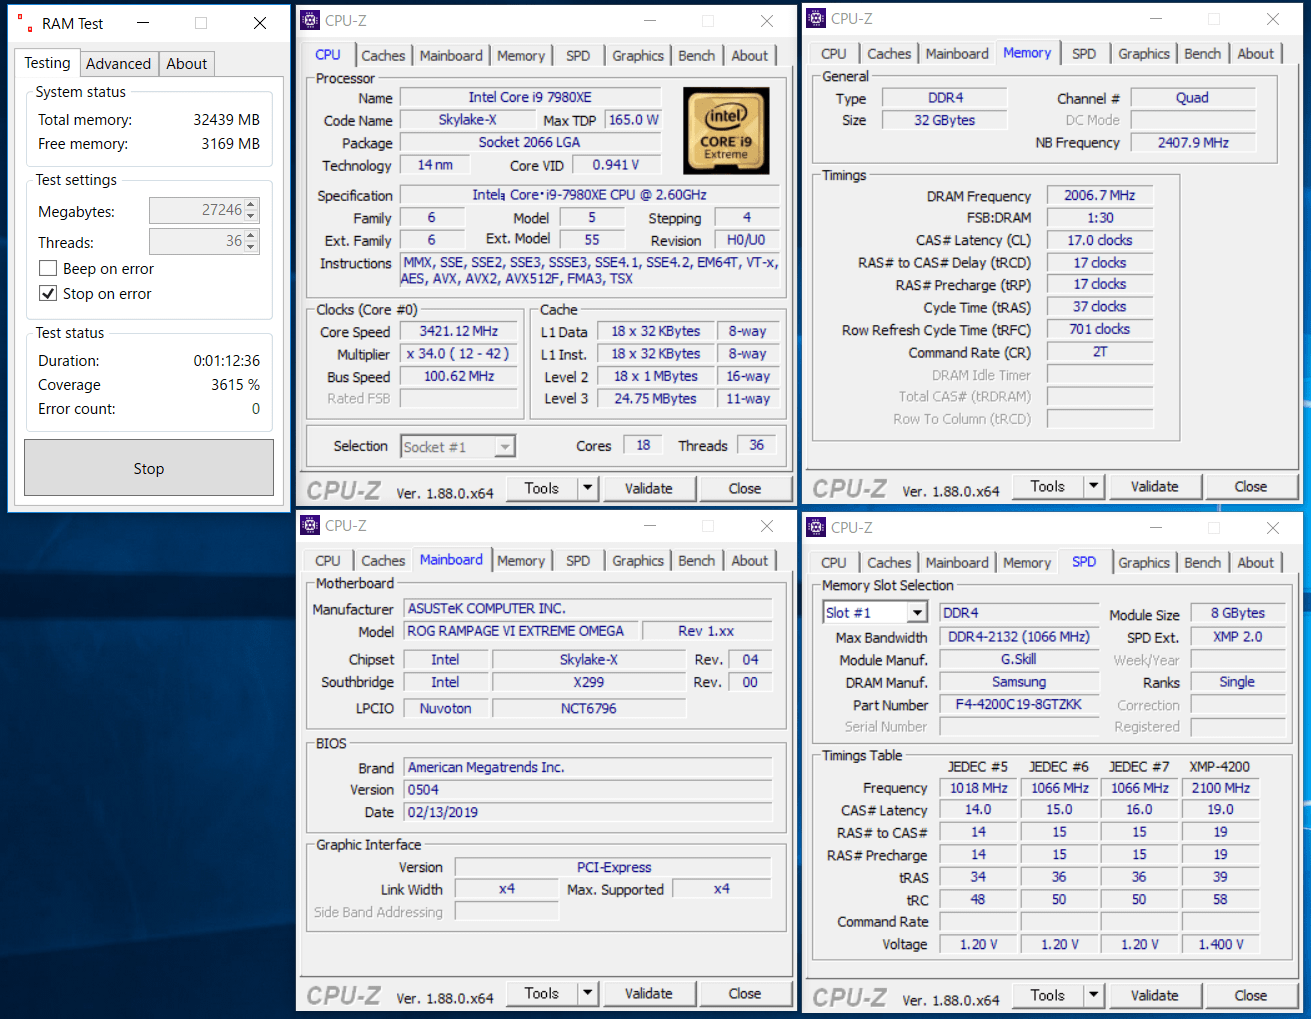Viewport: 1311px width, 1019px height.
Task: Click the Module Size value 8 GBytes
Action: tap(1238, 613)
